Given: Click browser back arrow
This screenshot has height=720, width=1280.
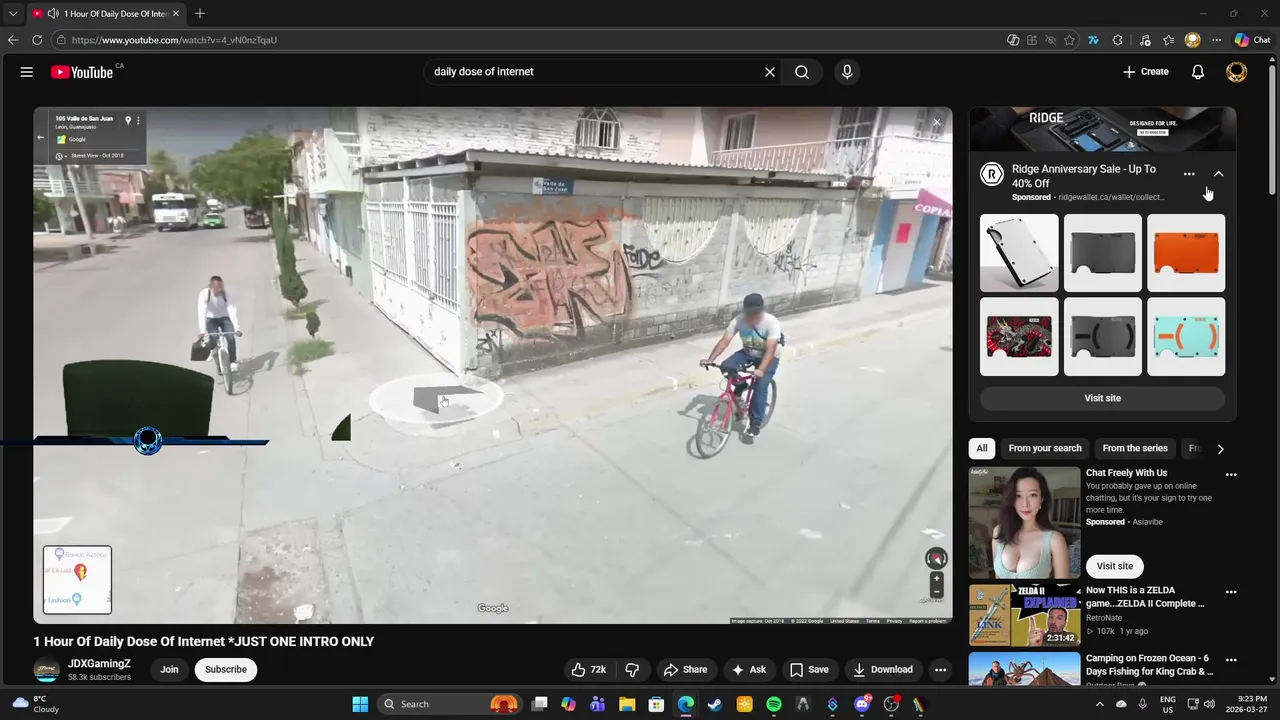Looking at the screenshot, I should (13, 40).
